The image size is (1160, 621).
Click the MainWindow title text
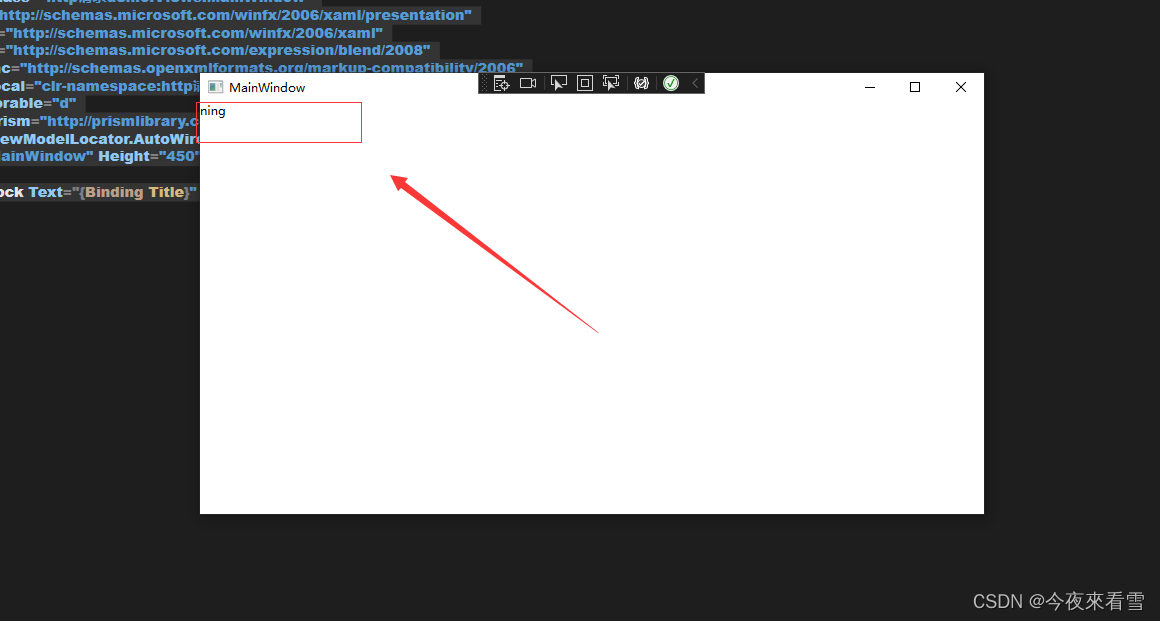tap(267, 87)
